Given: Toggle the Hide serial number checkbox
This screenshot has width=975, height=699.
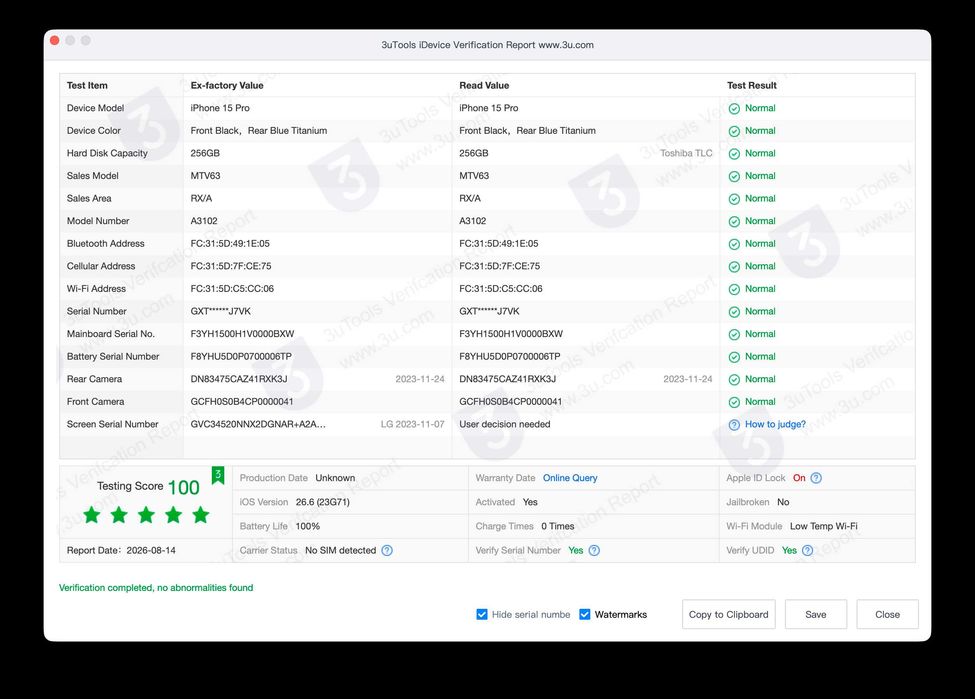Looking at the screenshot, I should pyautogui.click(x=482, y=614).
